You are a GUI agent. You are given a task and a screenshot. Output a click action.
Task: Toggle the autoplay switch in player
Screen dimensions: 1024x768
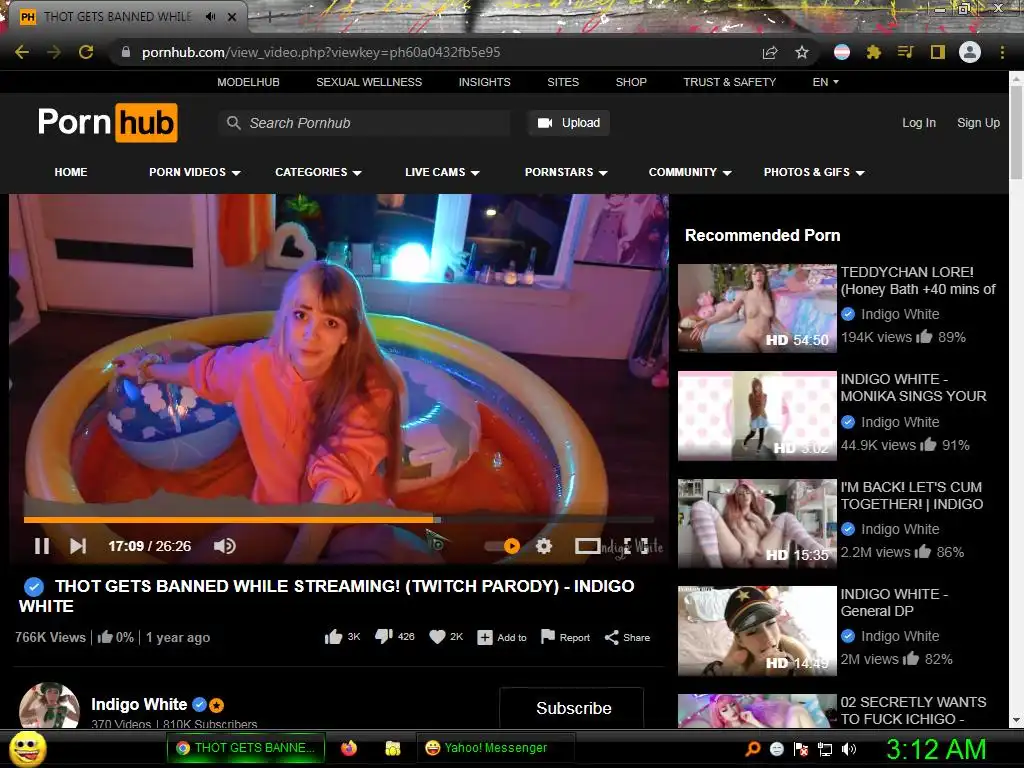click(x=503, y=546)
